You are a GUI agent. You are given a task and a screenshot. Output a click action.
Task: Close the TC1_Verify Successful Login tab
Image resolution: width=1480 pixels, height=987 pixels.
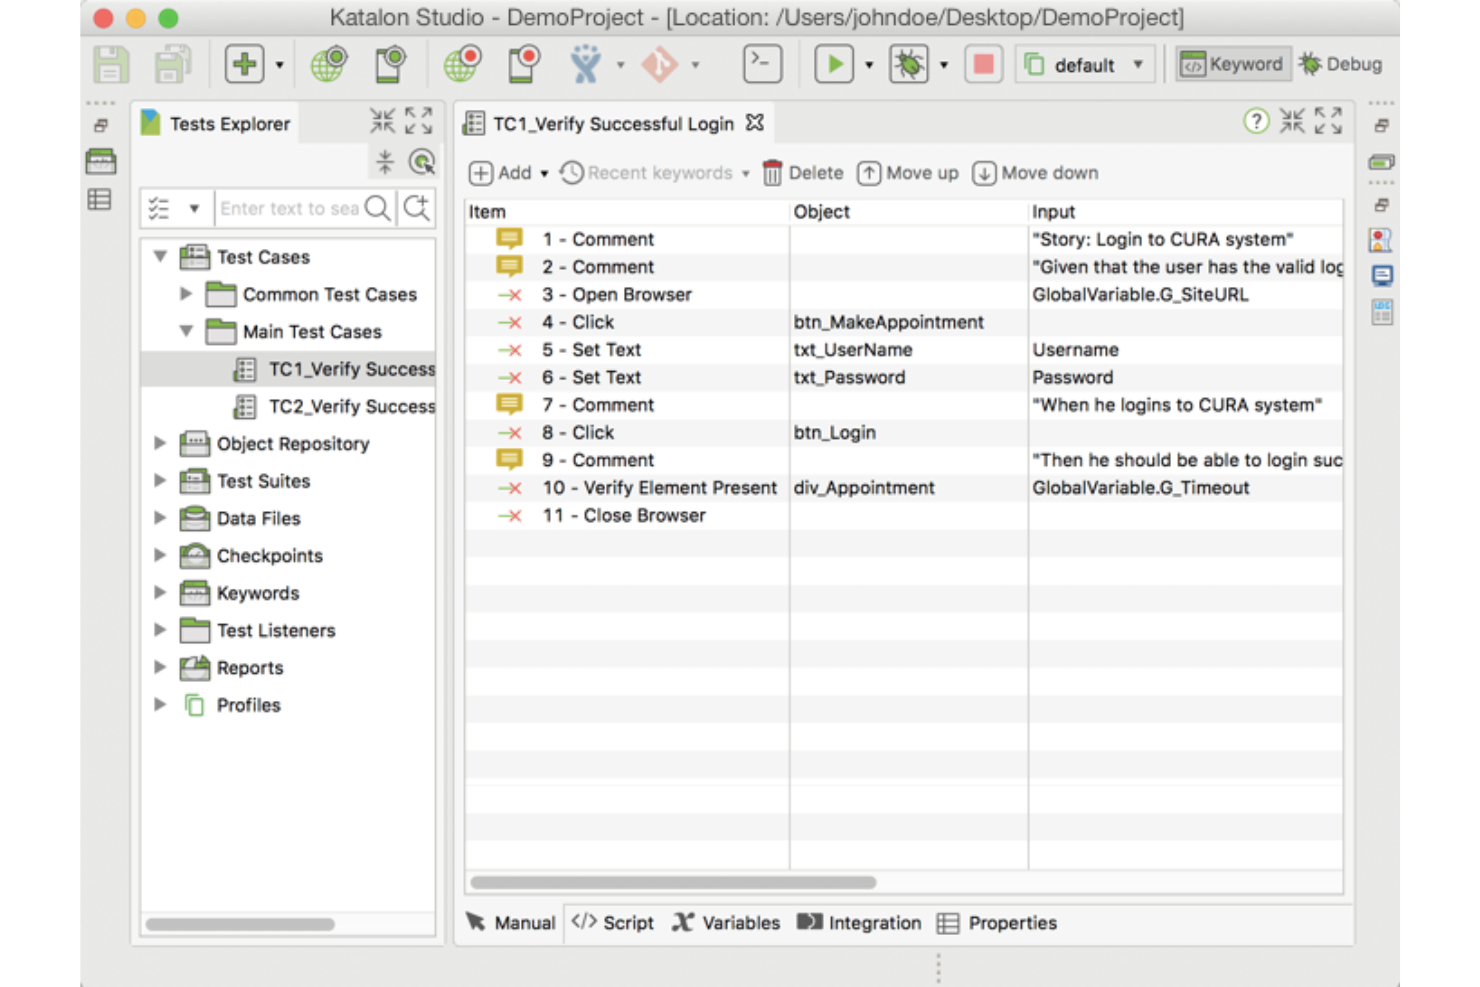click(755, 122)
